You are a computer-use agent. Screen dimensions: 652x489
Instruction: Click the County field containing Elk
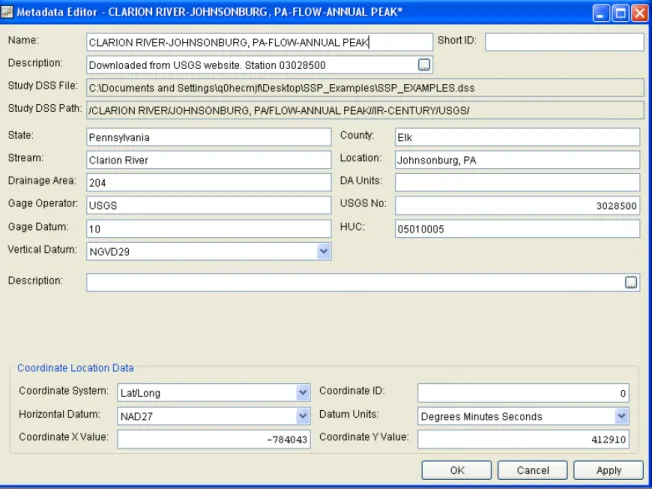coord(517,137)
